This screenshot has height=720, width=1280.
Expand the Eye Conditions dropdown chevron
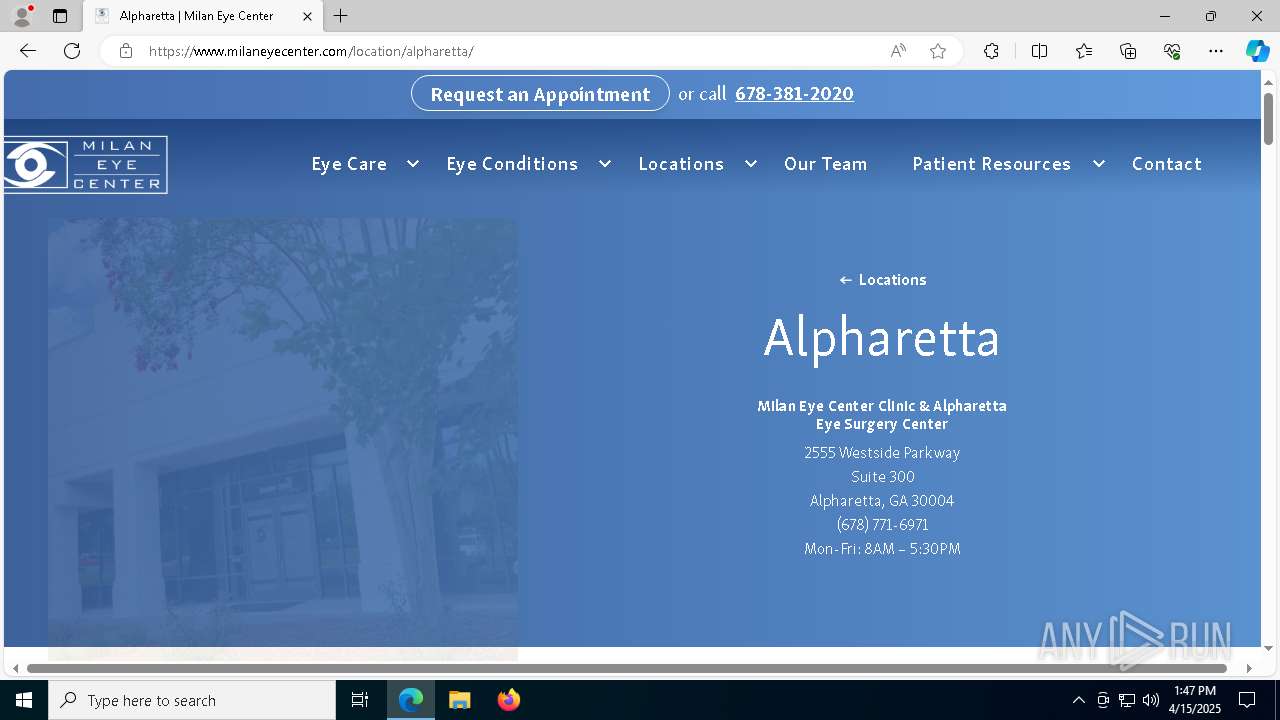click(604, 164)
